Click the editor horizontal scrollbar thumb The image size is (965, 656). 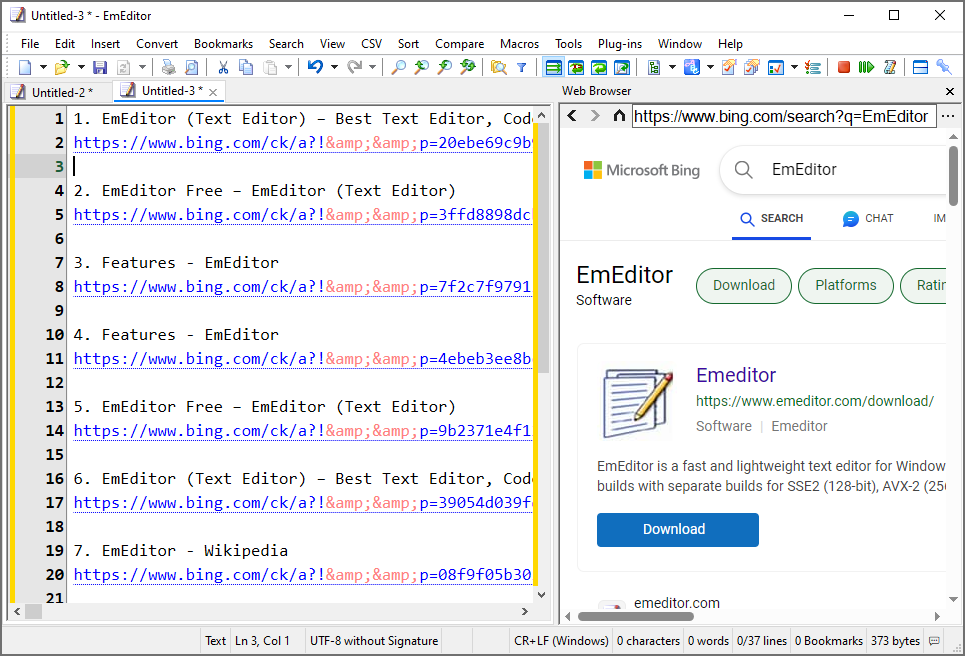33,612
